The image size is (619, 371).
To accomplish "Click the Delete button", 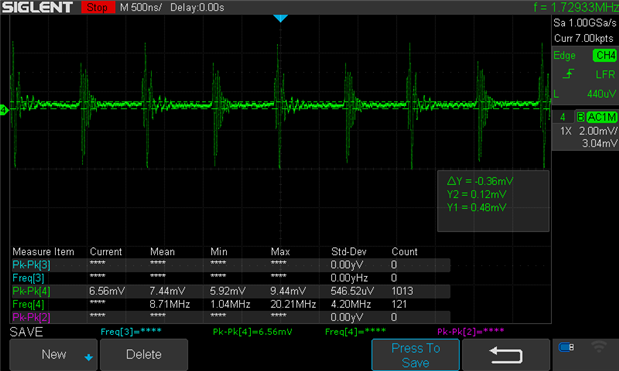I will click(x=144, y=354).
